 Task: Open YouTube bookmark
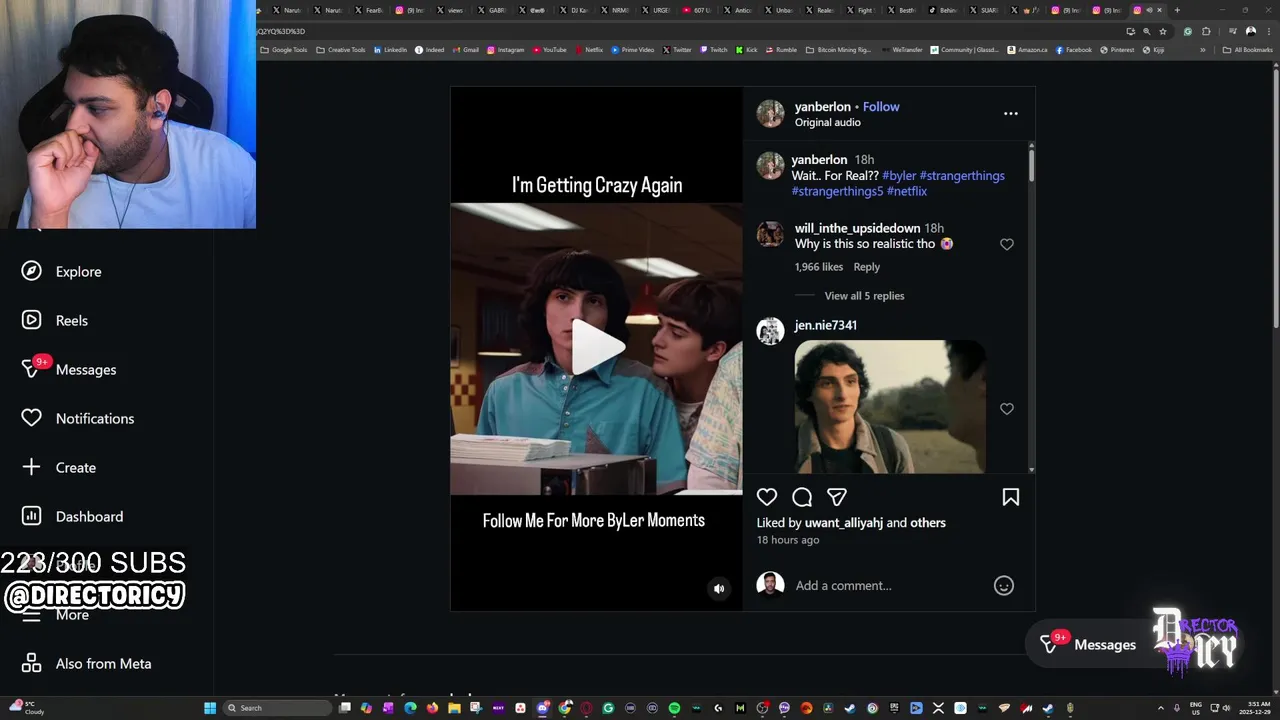coord(550,50)
